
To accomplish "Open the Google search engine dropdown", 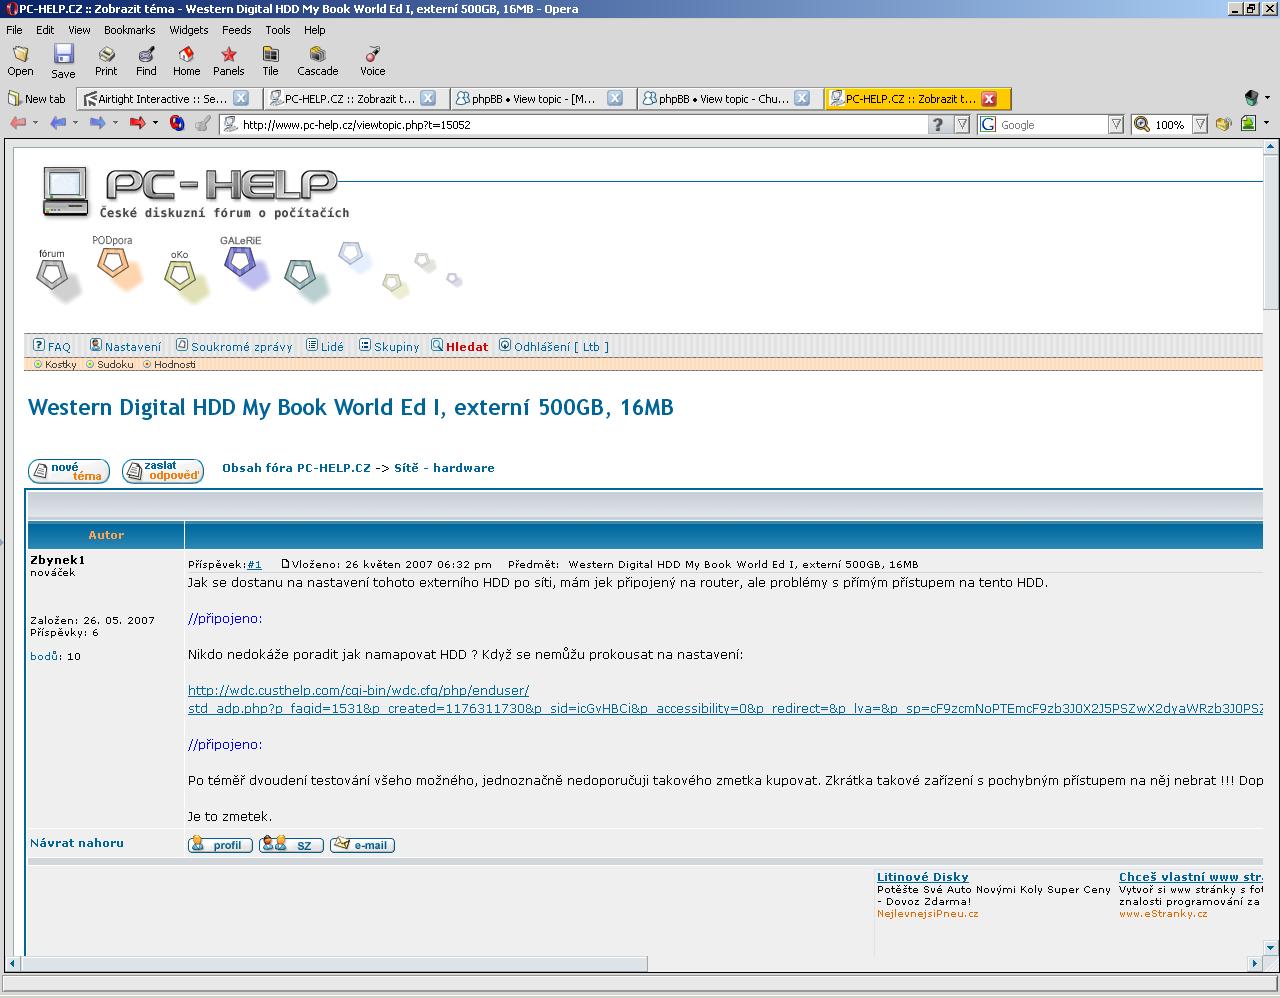I will click(x=1116, y=125).
